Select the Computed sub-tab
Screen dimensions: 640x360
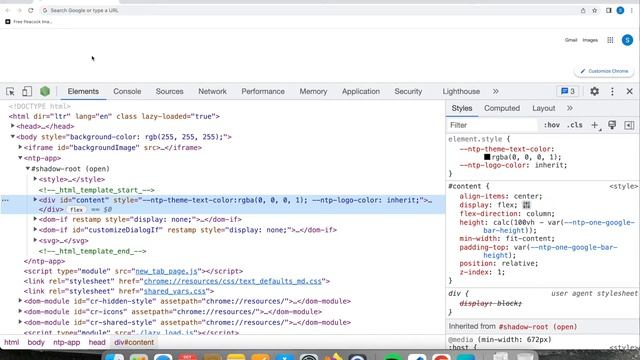pos(502,108)
